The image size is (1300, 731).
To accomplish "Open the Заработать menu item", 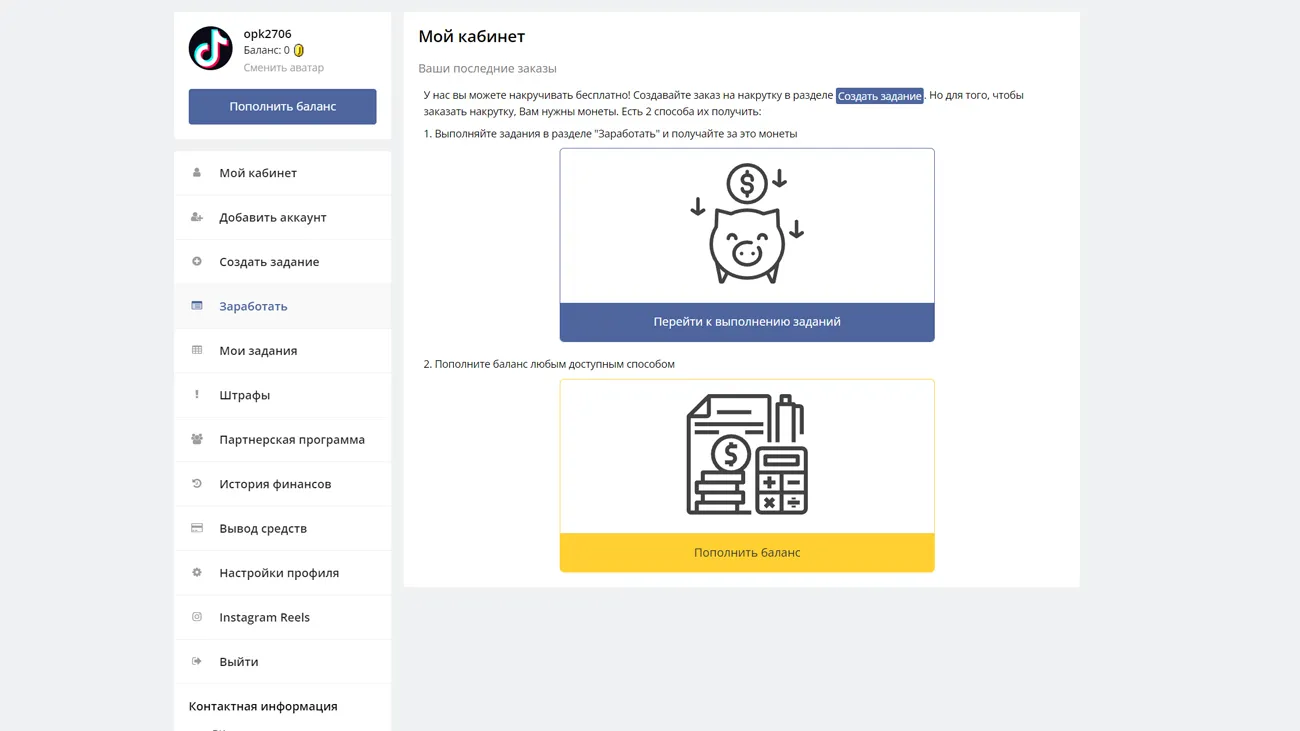I will pos(253,306).
